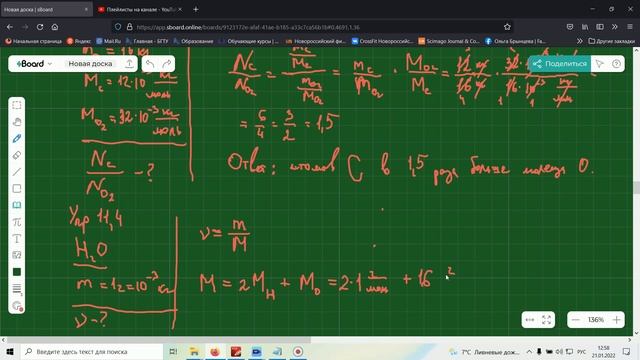Image resolution: width=640 pixels, height=360 pixels.
Task: Zoom out with the minus button
Action: (576, 320)
